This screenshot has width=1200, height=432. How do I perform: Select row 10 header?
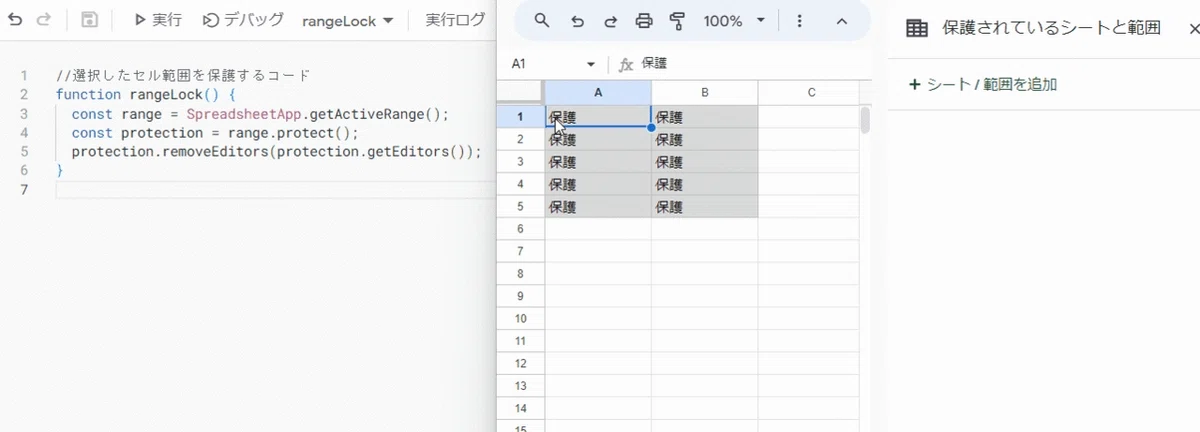[x=520, y=319]
